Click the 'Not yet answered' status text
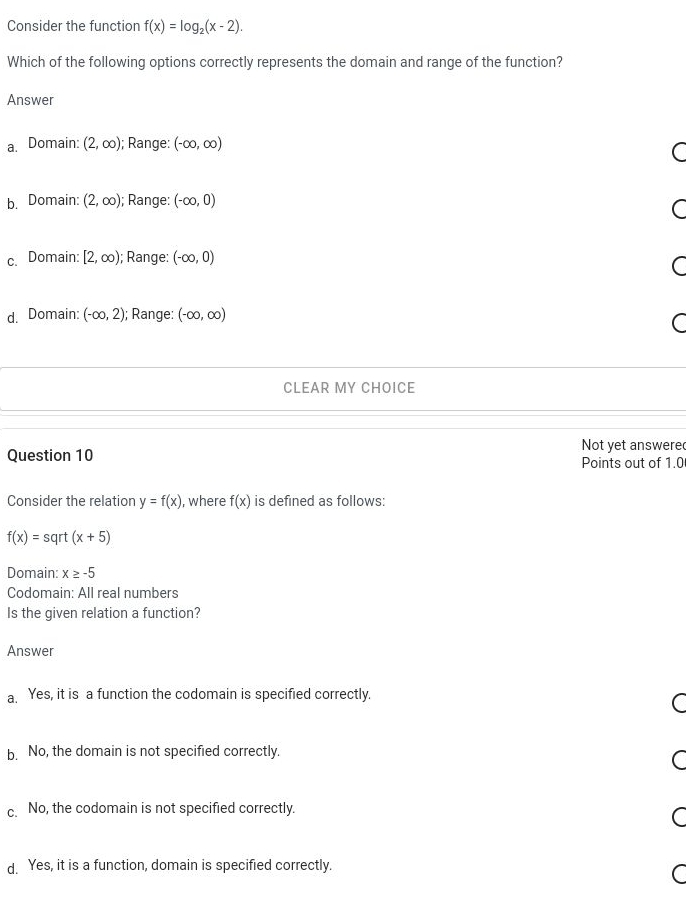The width and height of the screenshot is (686, 915). (633, 445)
